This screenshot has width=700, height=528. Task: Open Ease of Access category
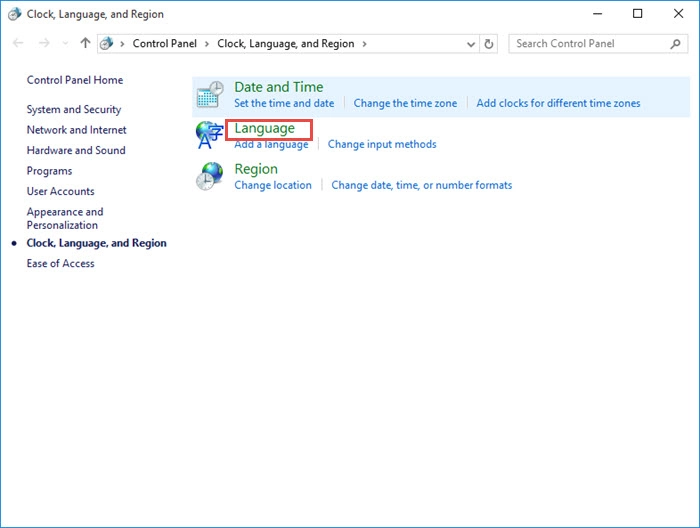coord(60,263)
